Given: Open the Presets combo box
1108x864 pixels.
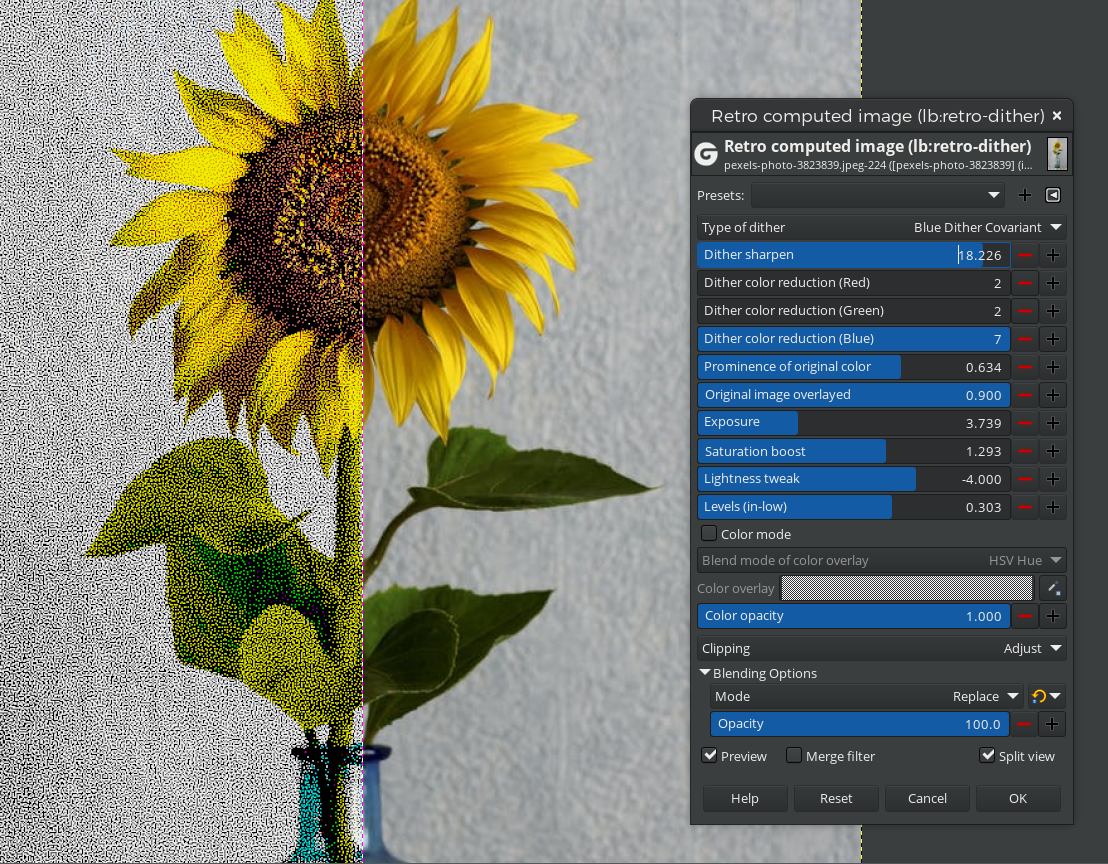Looking at the screenshot, I should coord(879,195).
